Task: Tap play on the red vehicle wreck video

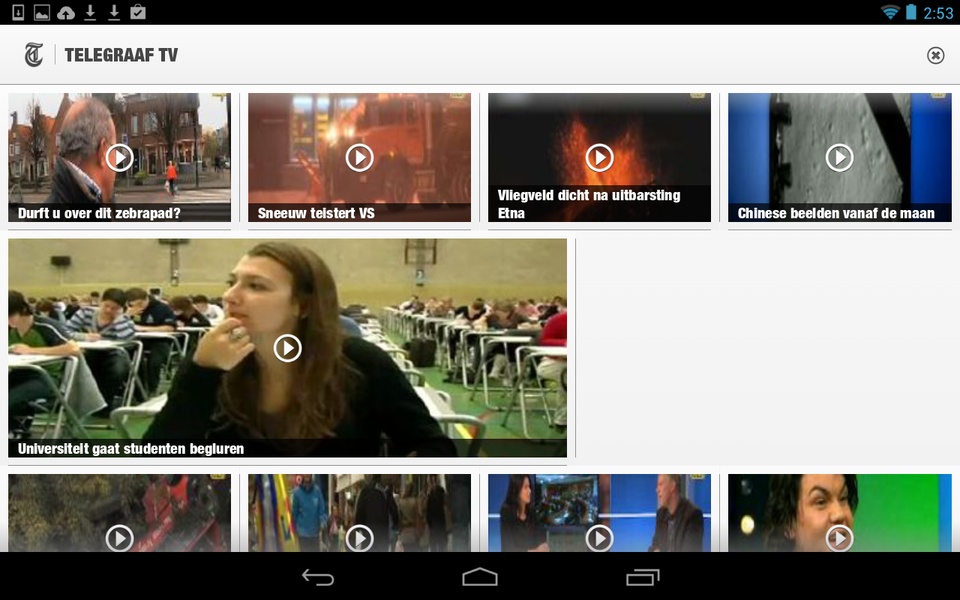Action: pos(119,539)
